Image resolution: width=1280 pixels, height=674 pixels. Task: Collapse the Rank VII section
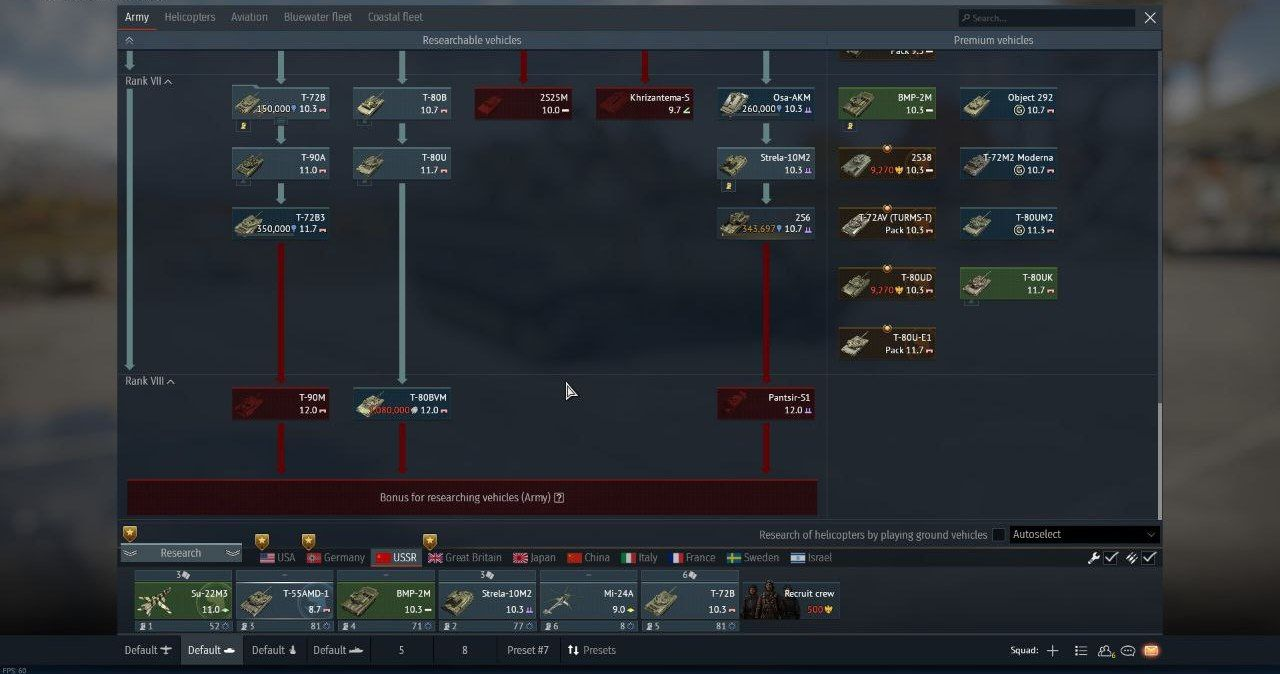click(168, 81)
